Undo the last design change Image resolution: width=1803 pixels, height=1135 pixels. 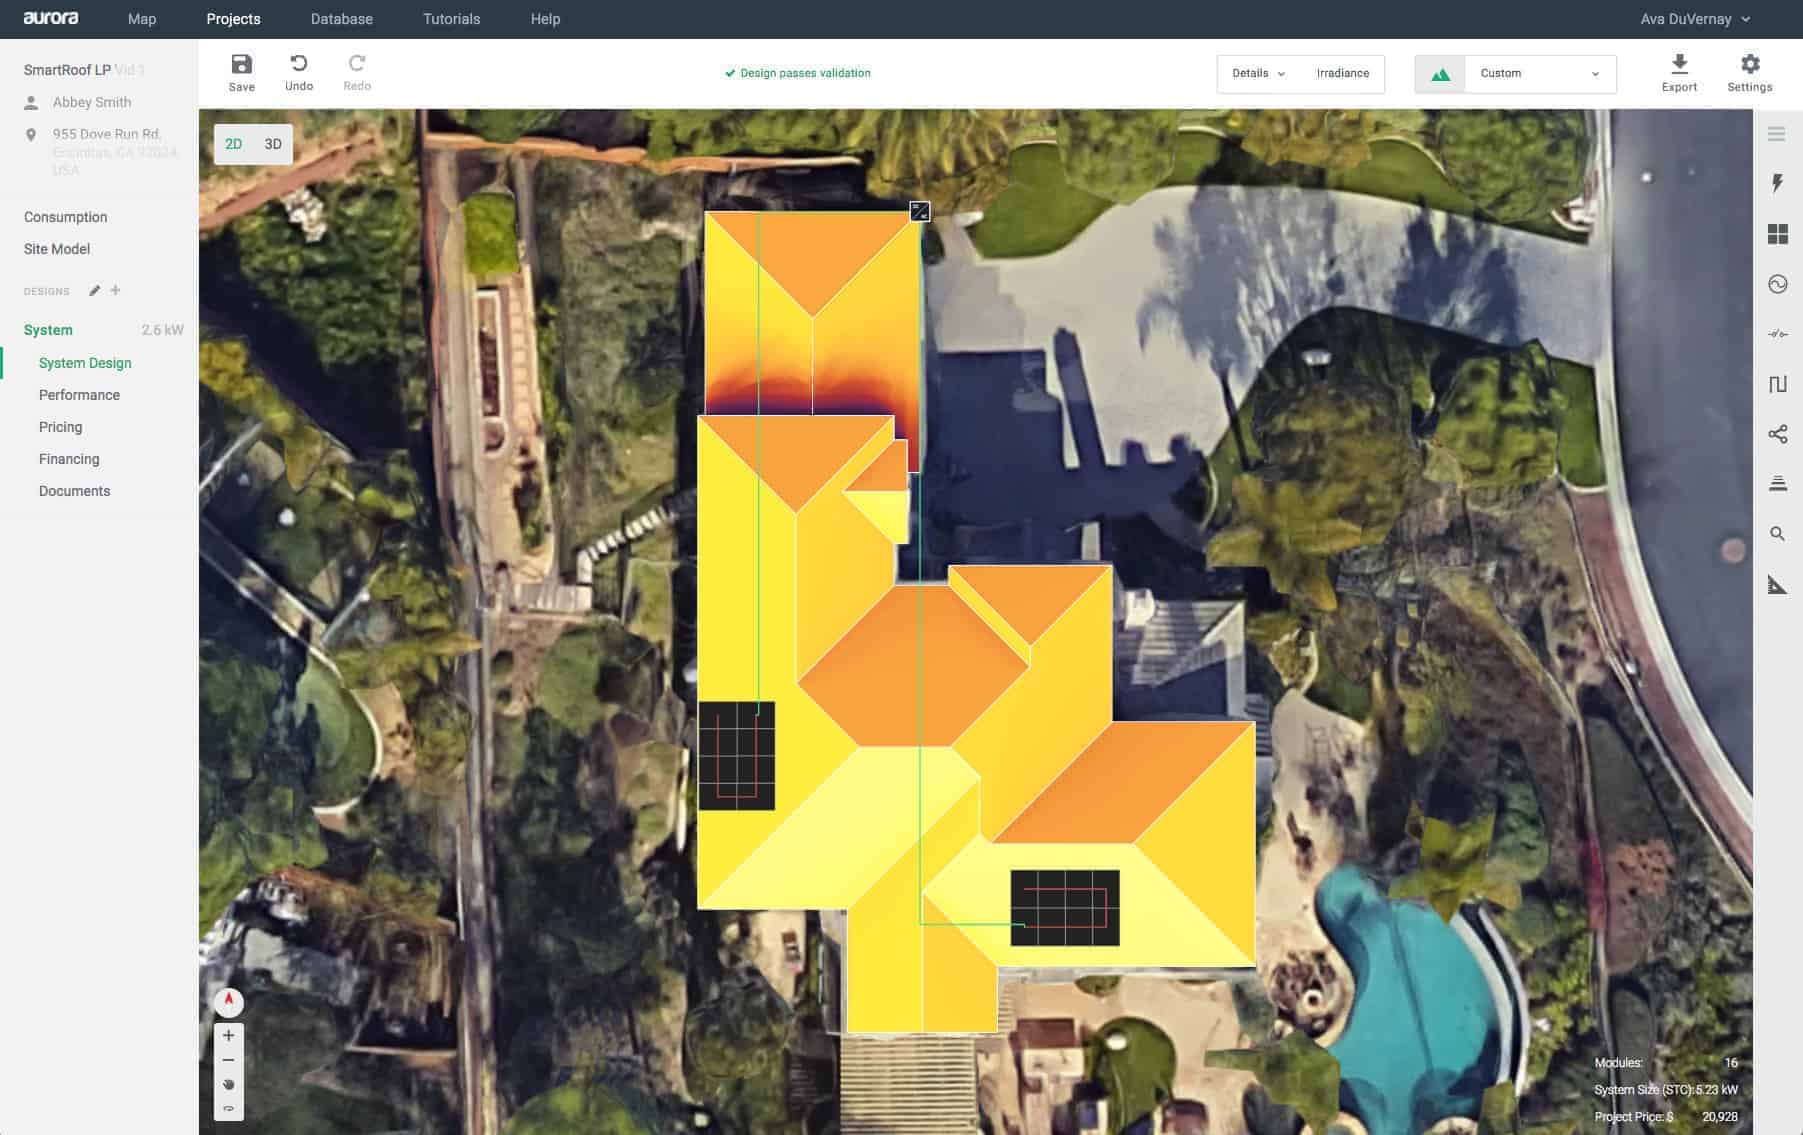point(298,66)
